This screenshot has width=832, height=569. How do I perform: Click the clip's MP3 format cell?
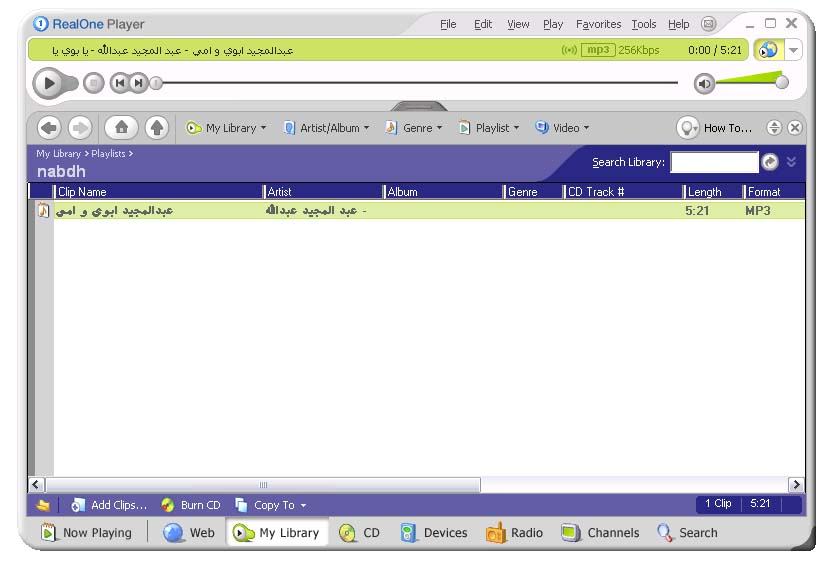[x=758, y=211]
